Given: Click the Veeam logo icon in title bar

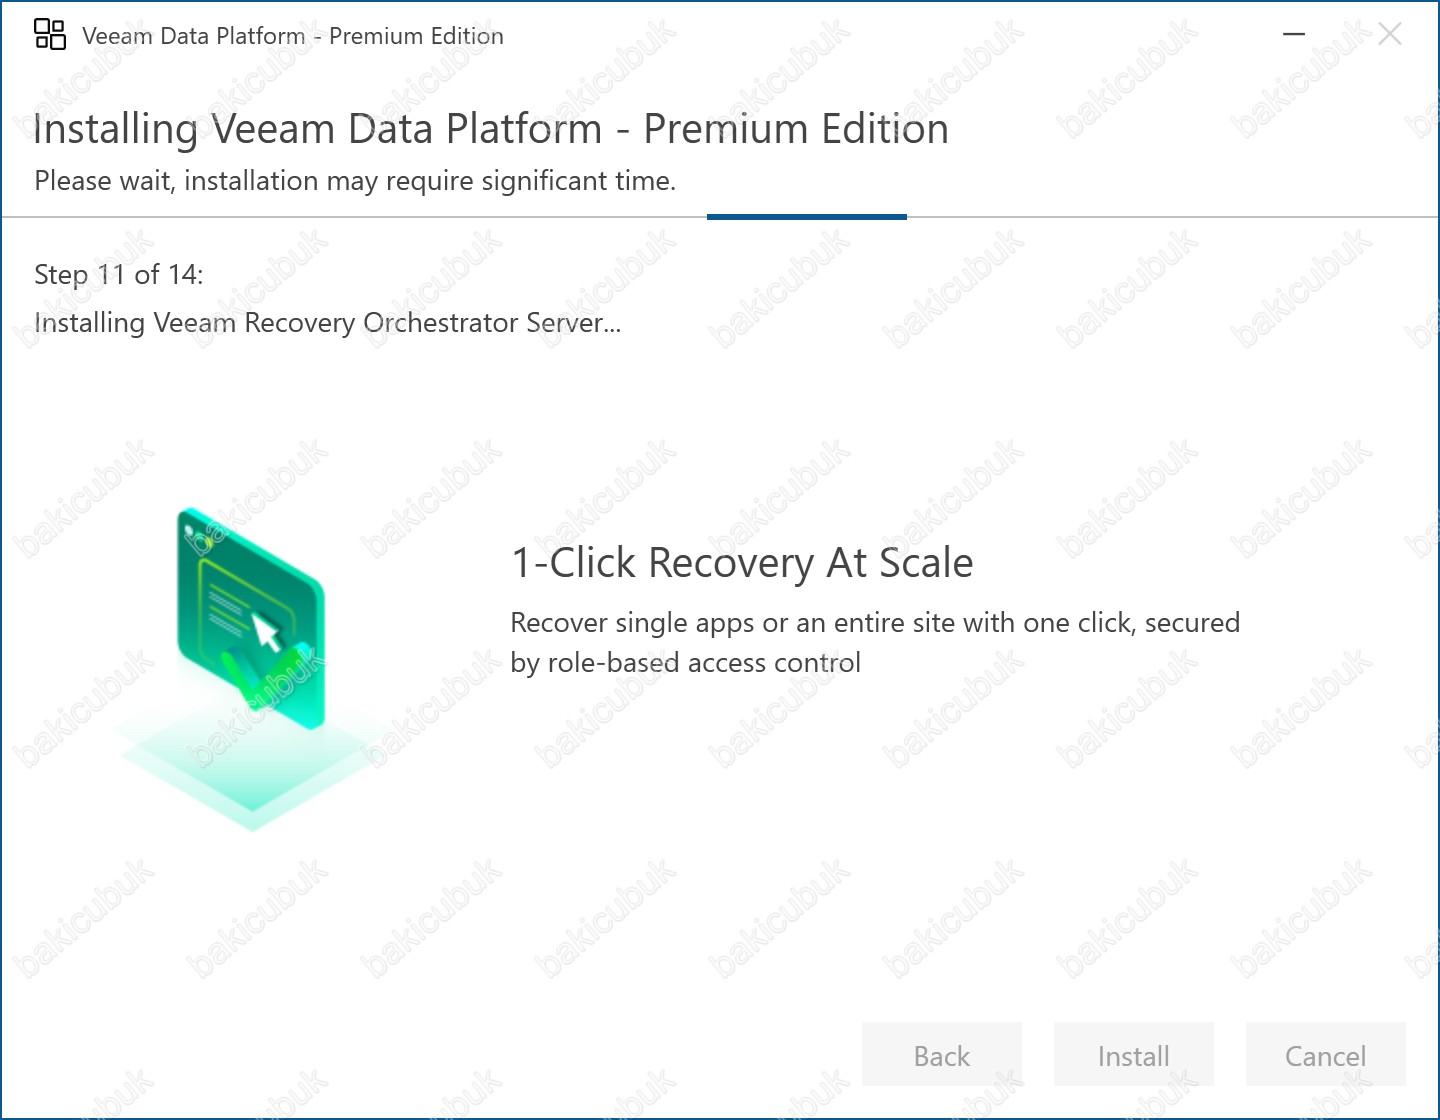Looking at the screenshot, I should [x=50, y=34].
